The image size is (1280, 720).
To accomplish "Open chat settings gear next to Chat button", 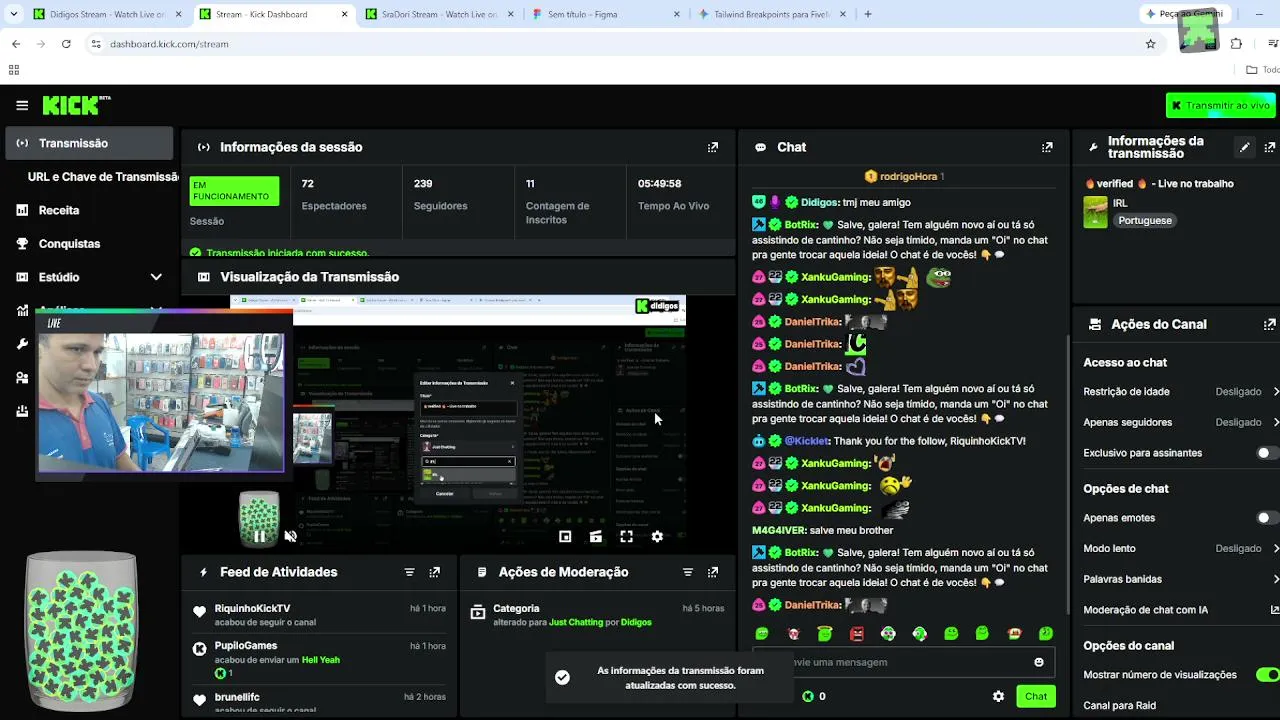I will 998,696.
